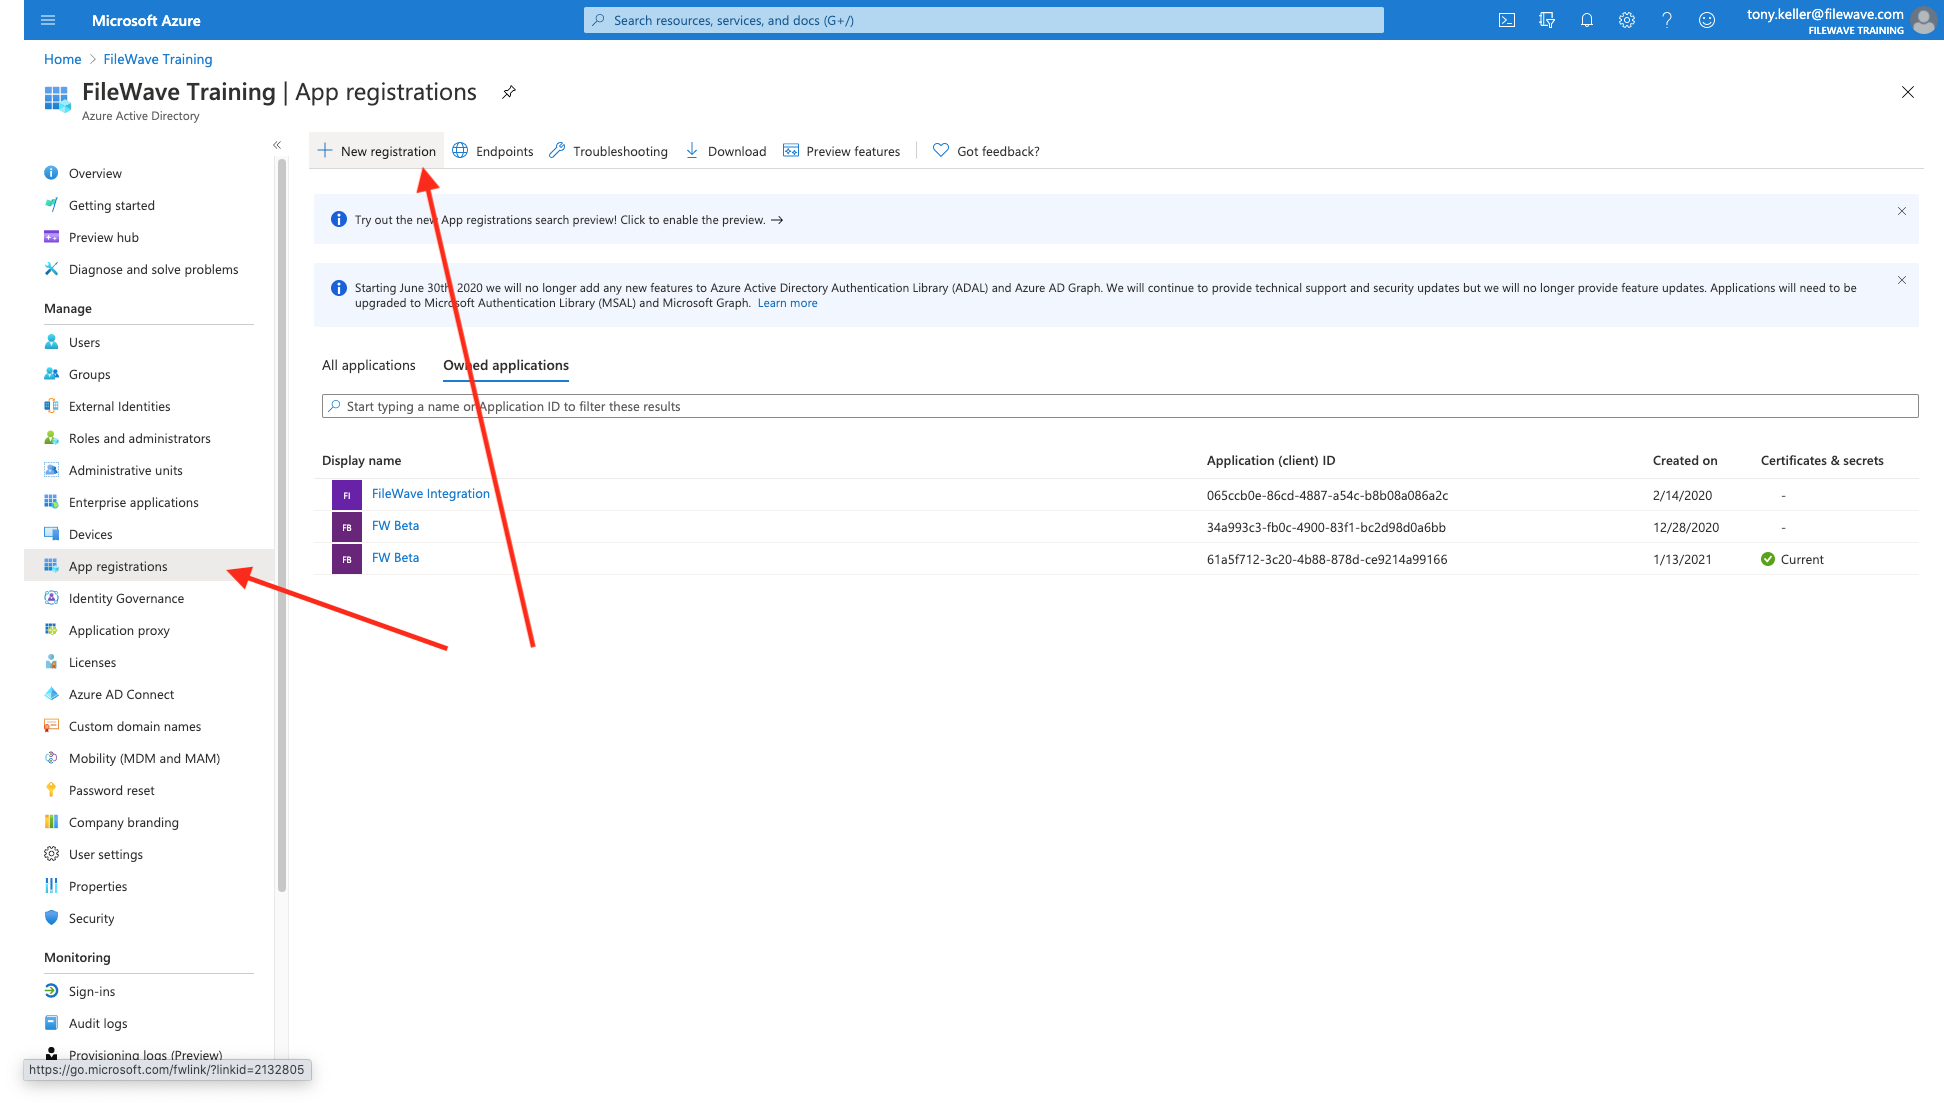The width and height of the screenshot is (1944, 1108).
Task: Collapse the left navigation with double chevron
Action: [x=277, y=145]
